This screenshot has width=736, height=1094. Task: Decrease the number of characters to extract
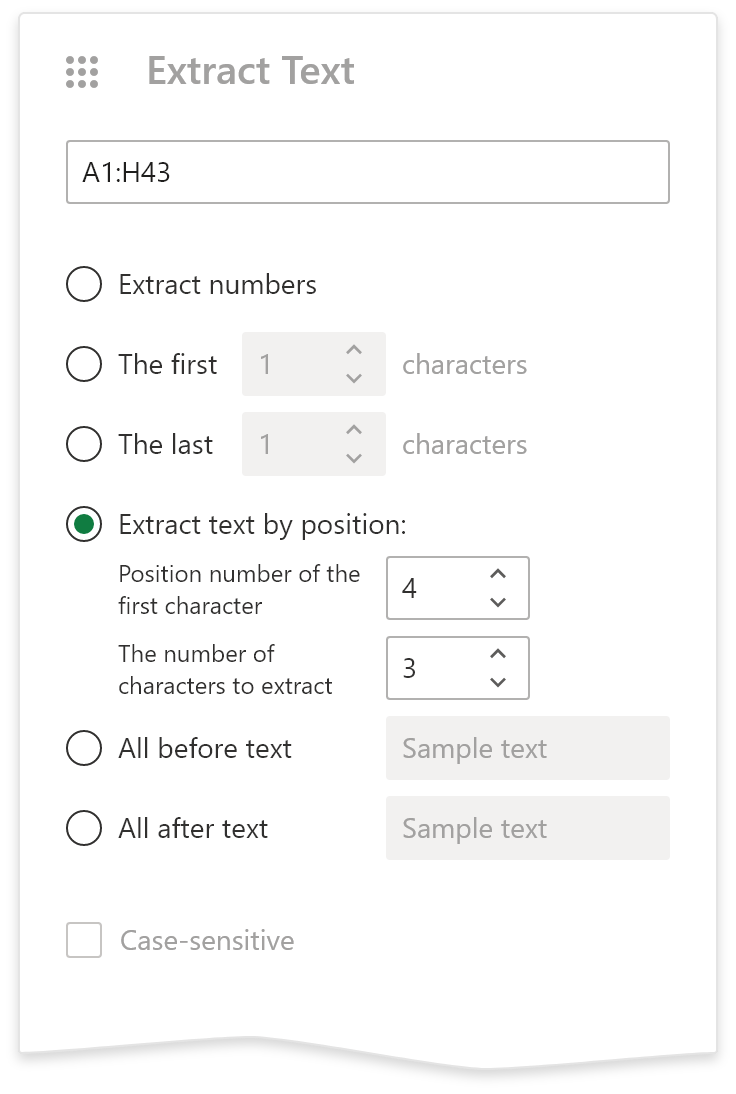[x=498, y=682]
